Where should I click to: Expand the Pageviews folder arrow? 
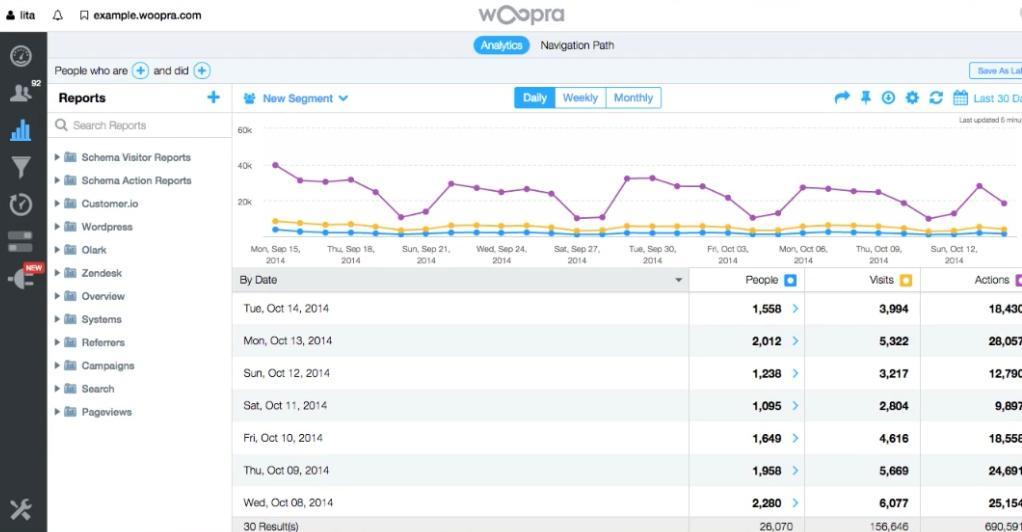(x=57, y=411)
